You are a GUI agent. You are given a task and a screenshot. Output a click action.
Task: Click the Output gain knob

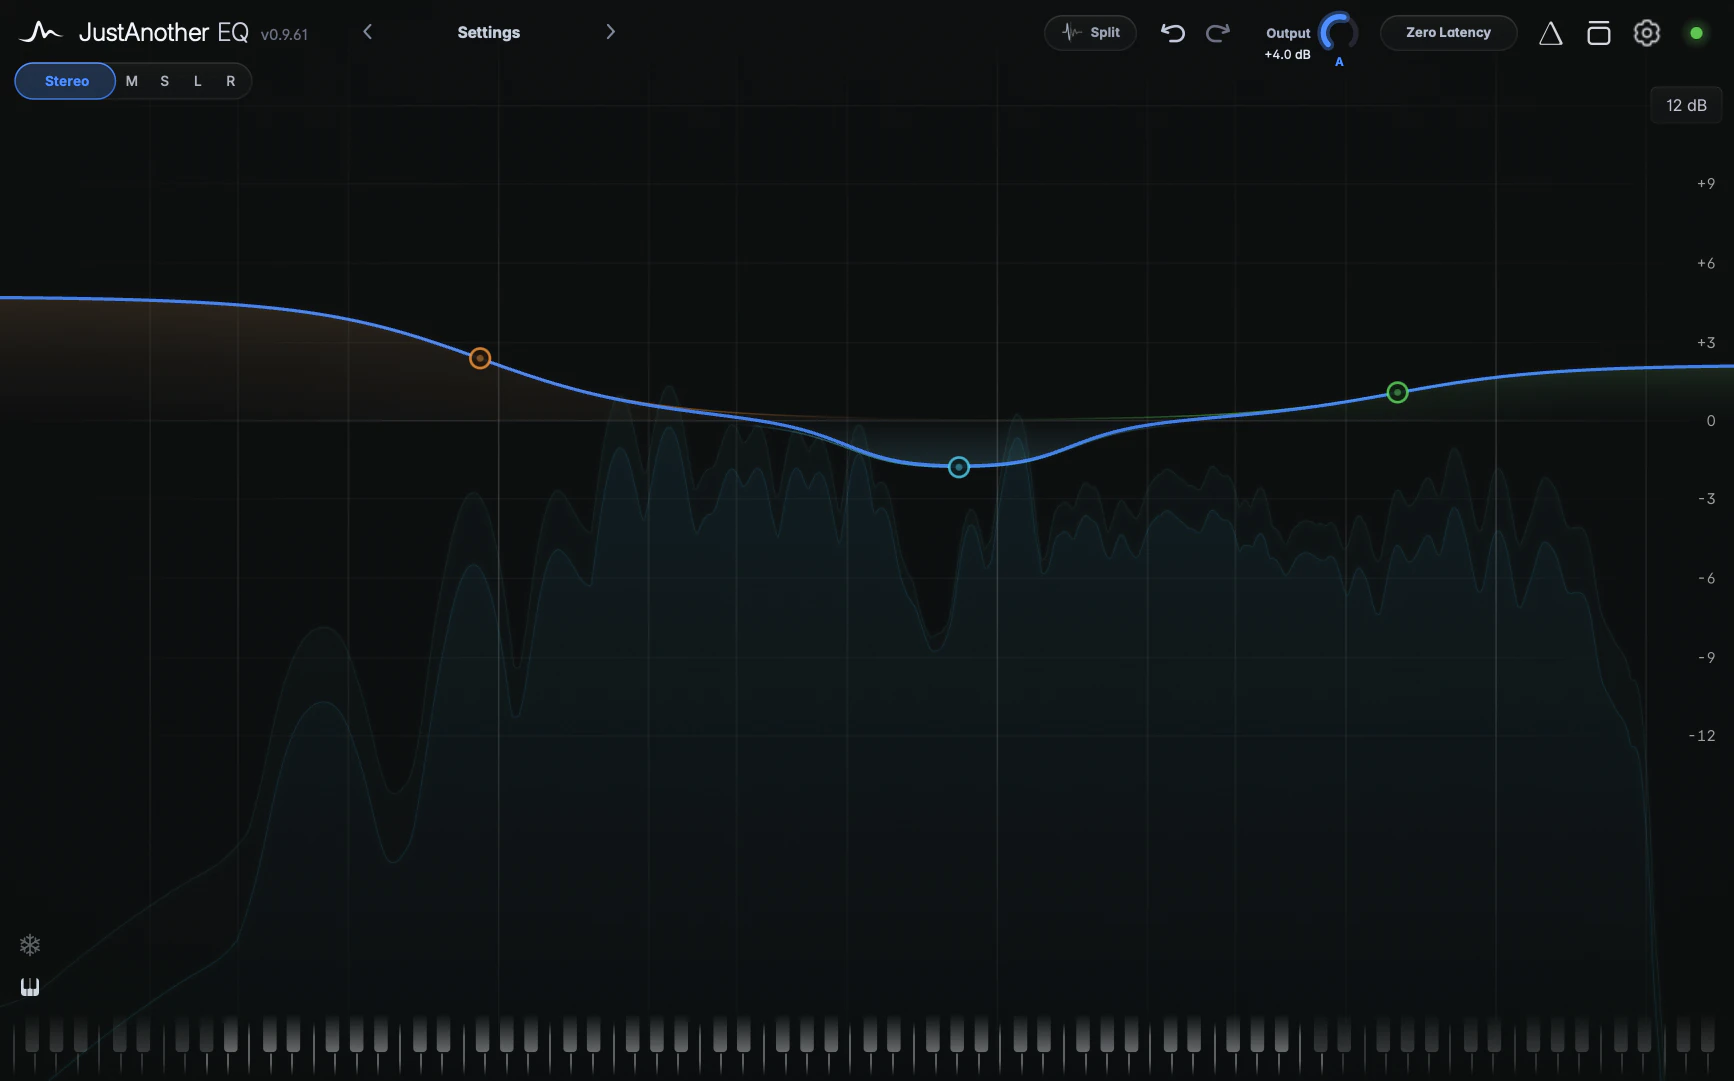[x=1338, y=32]
